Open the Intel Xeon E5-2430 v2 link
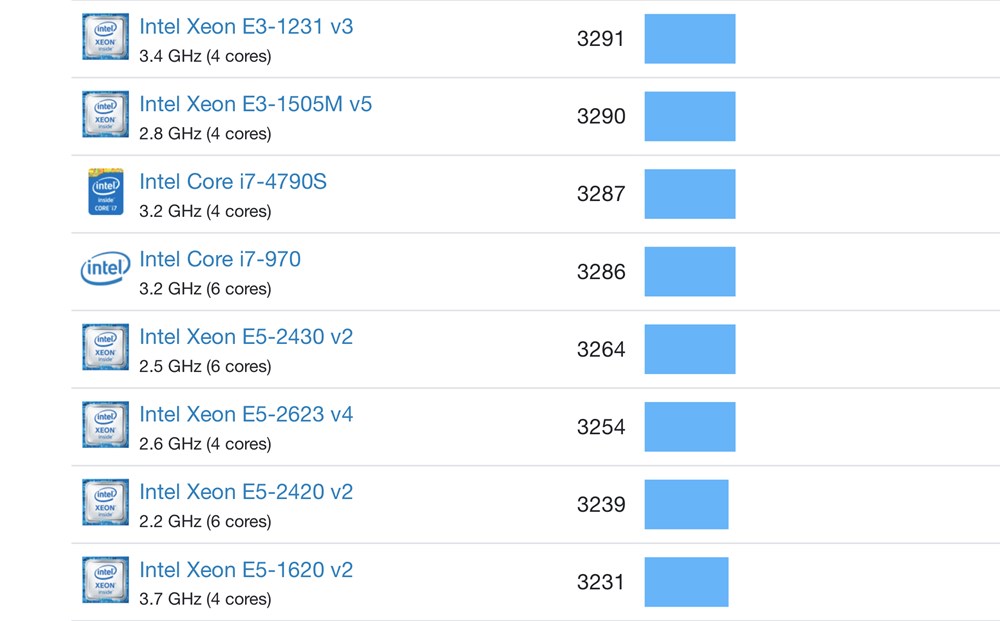 [x=246, y=337]
